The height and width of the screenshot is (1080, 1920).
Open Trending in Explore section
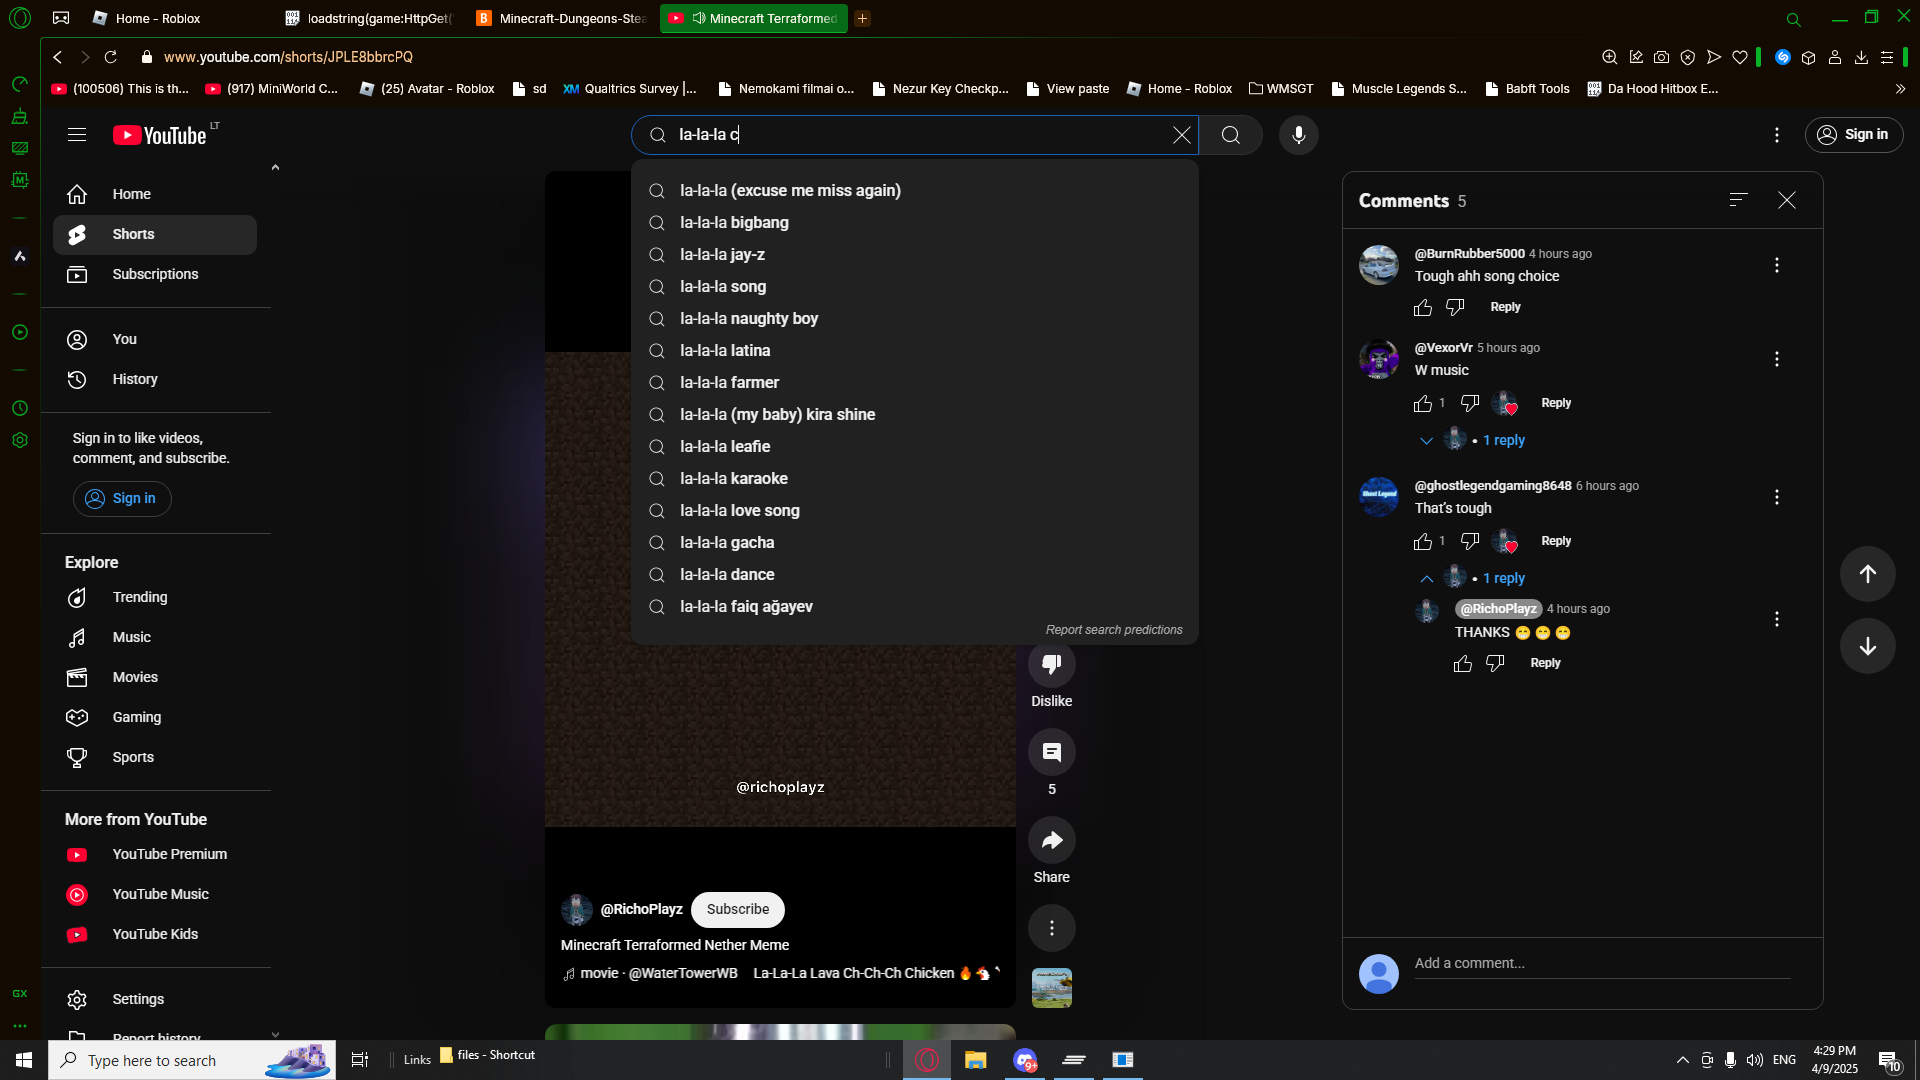(x=155, y=597)
